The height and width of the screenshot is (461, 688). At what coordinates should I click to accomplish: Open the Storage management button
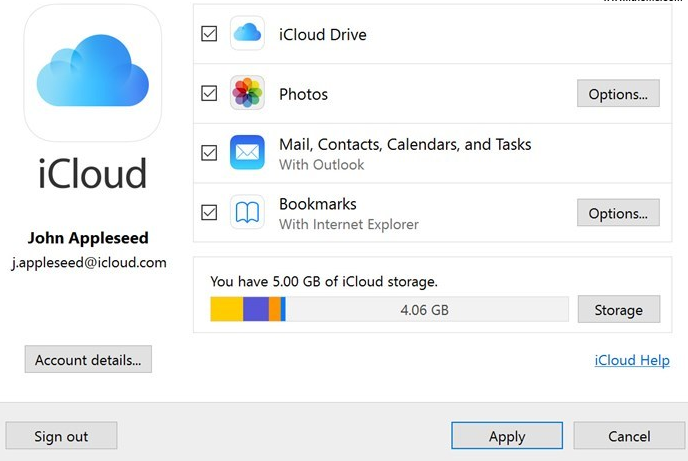619,309
